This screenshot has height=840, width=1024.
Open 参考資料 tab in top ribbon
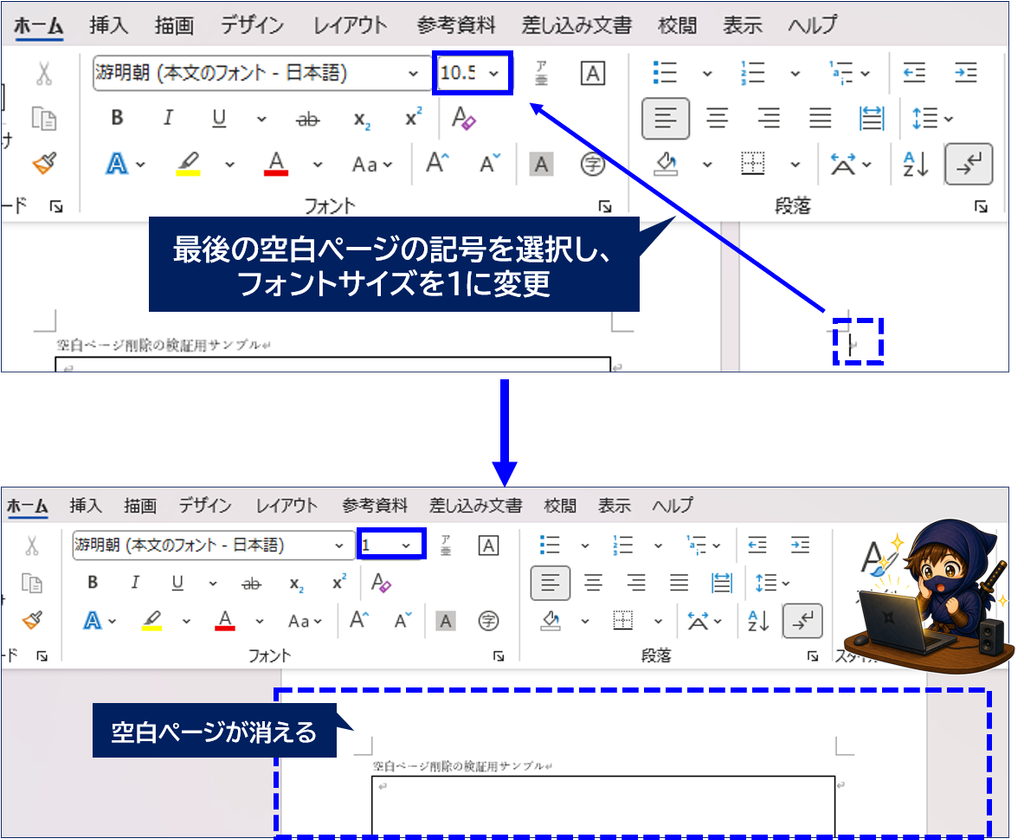pyautogui.click(x=456, y=25)
